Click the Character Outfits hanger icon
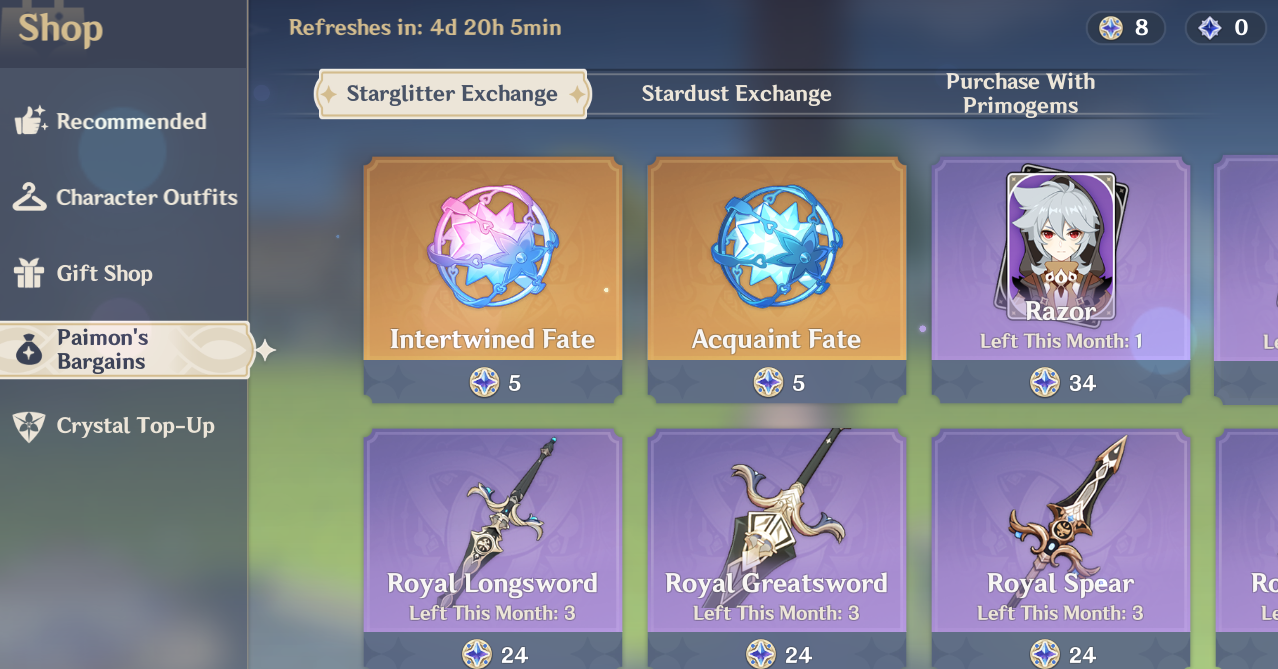 point(30,197)
